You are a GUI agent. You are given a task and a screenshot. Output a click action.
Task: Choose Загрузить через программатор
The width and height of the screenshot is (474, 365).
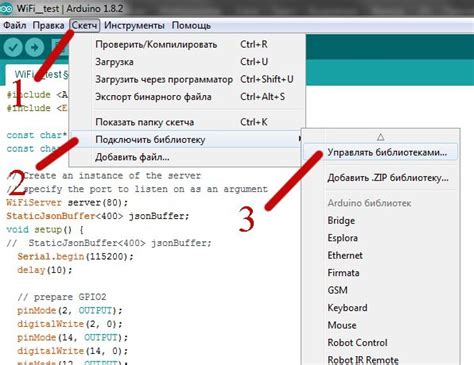pos(188,79)
